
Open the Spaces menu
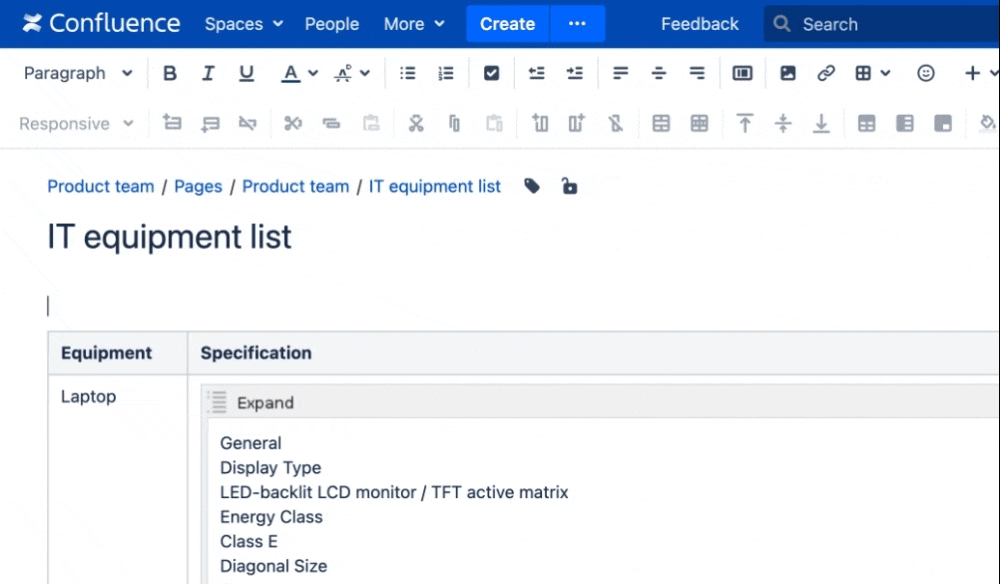click(244, 24)
